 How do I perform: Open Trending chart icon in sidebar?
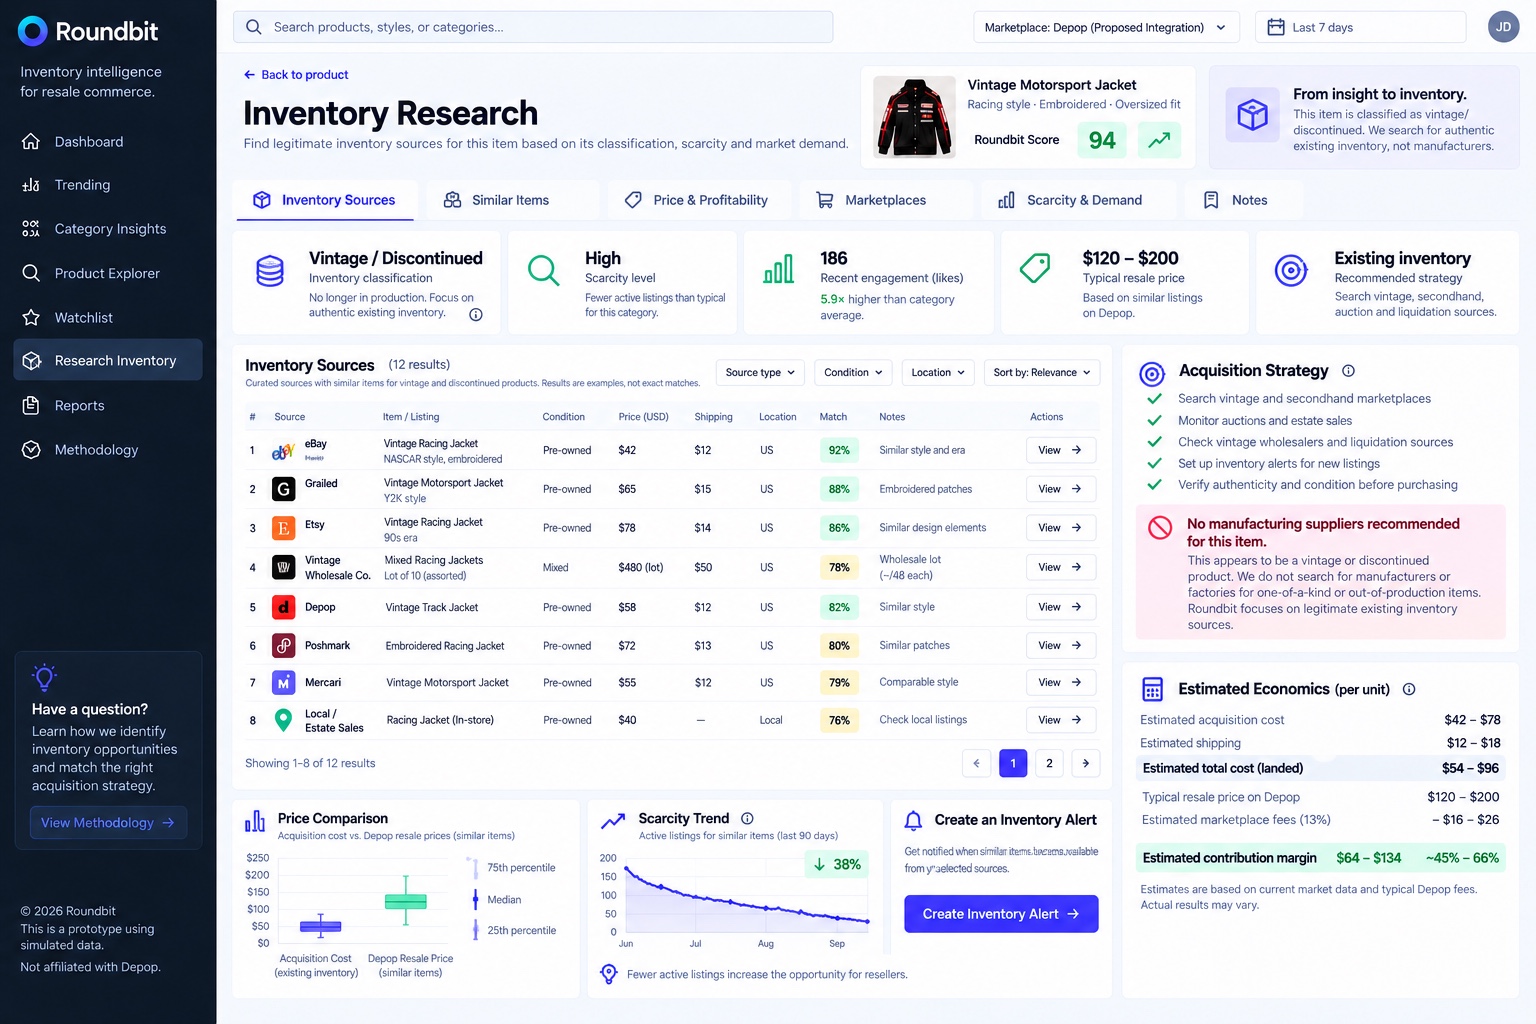click(31, 185)
